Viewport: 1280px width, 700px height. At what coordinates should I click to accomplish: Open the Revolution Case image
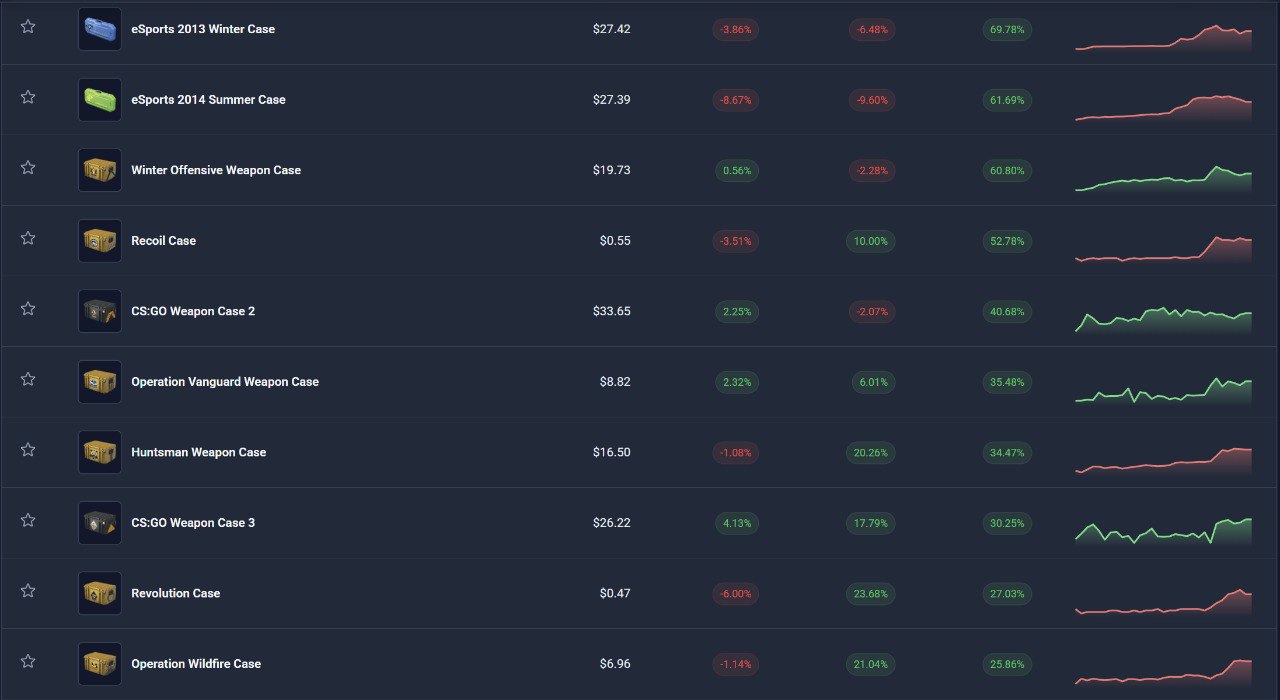pos(100,593)
